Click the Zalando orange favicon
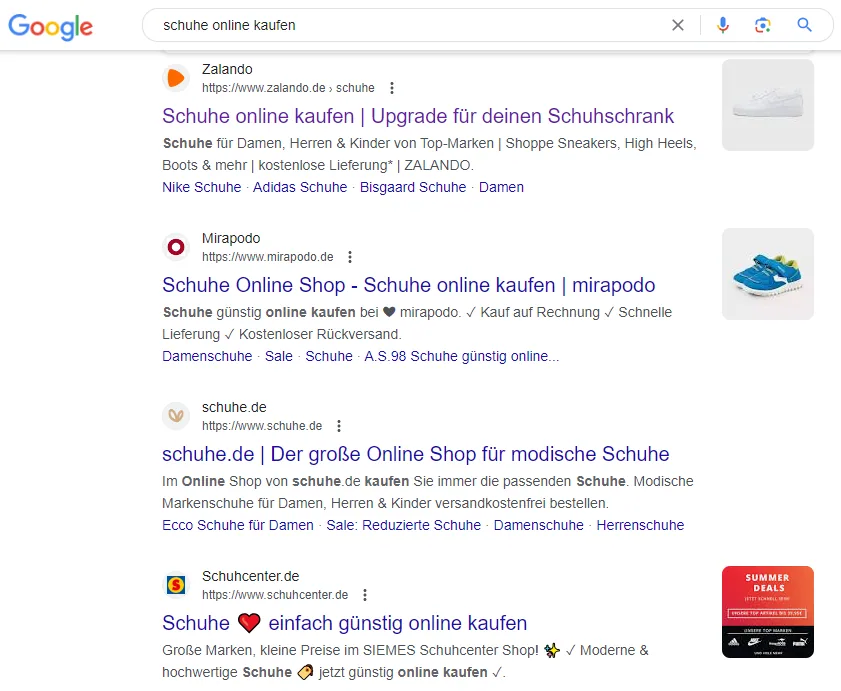The image size is (841, 691). click(x=176, y=78)
